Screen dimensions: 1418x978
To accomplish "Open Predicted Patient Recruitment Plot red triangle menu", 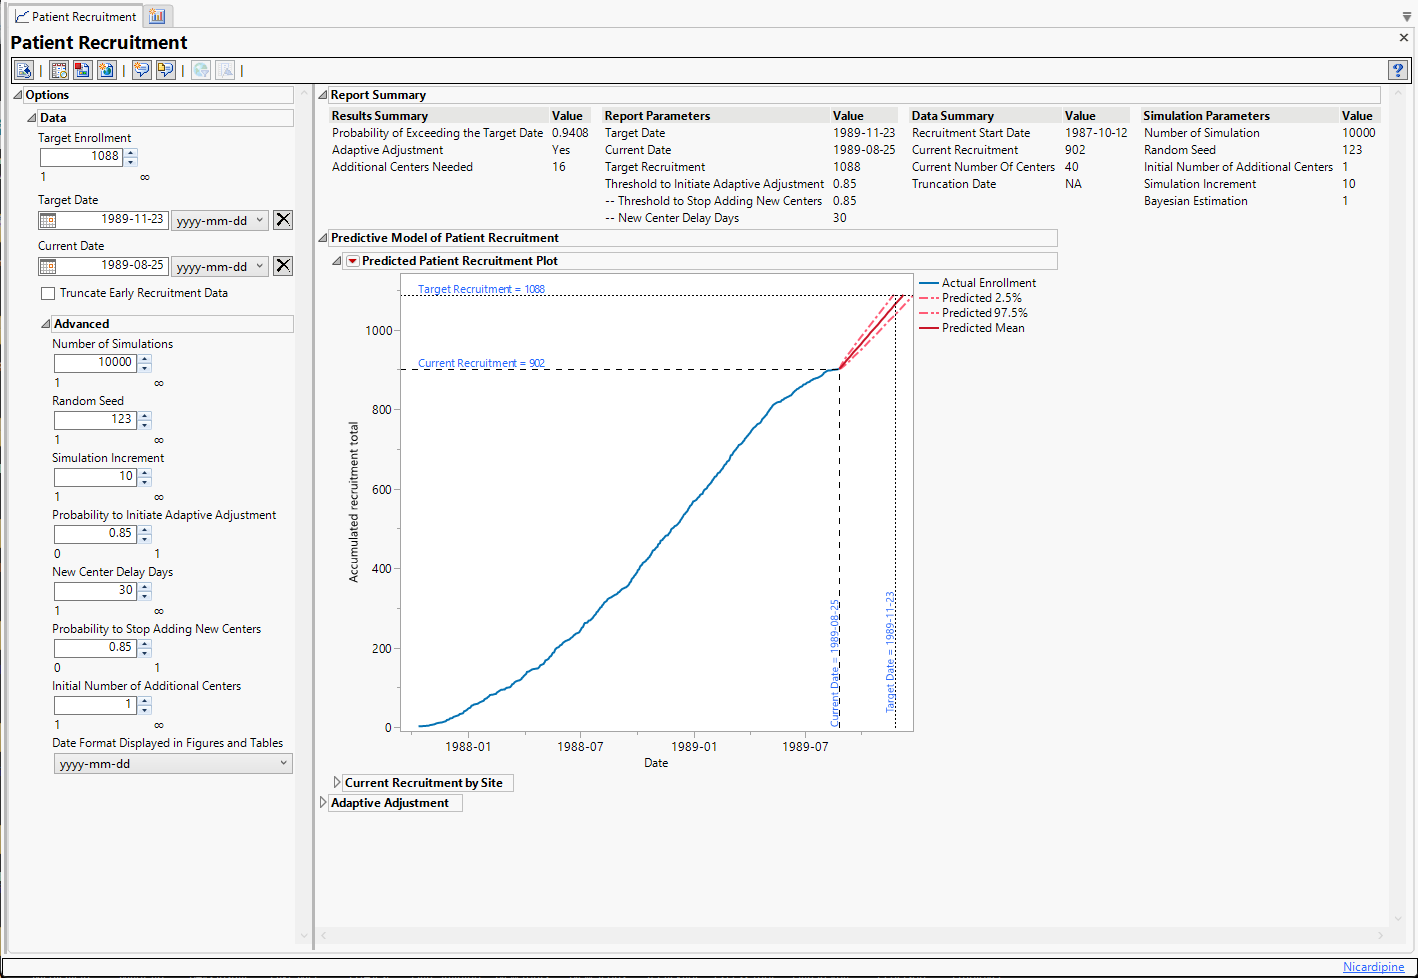I will coord(352,261).
